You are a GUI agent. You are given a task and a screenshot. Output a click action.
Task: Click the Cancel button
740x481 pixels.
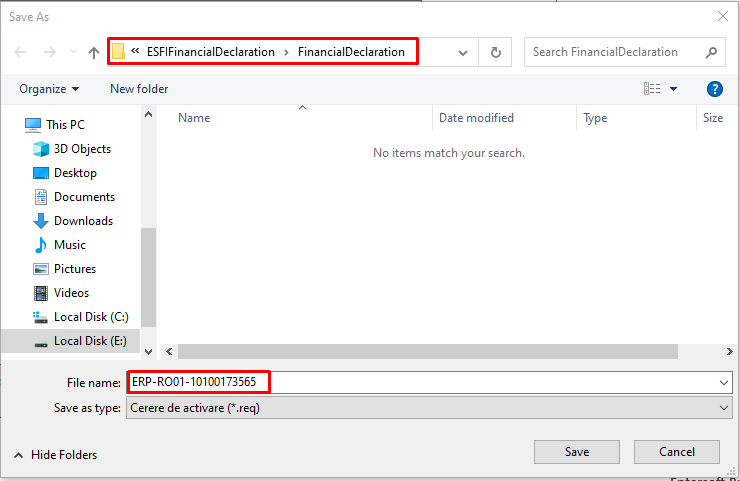677,452
